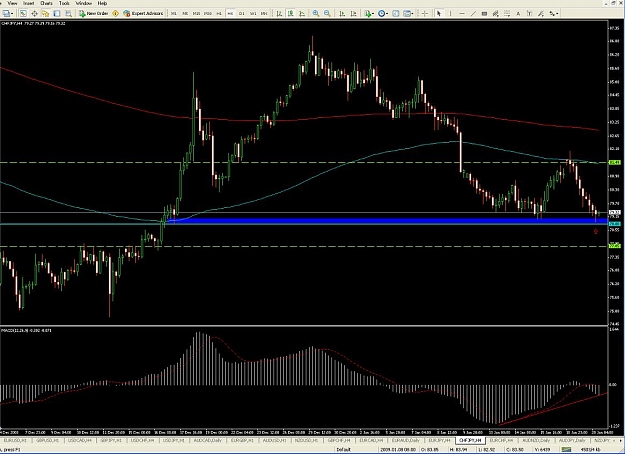
Task: Click the New Order button
Action: point(94,14)
